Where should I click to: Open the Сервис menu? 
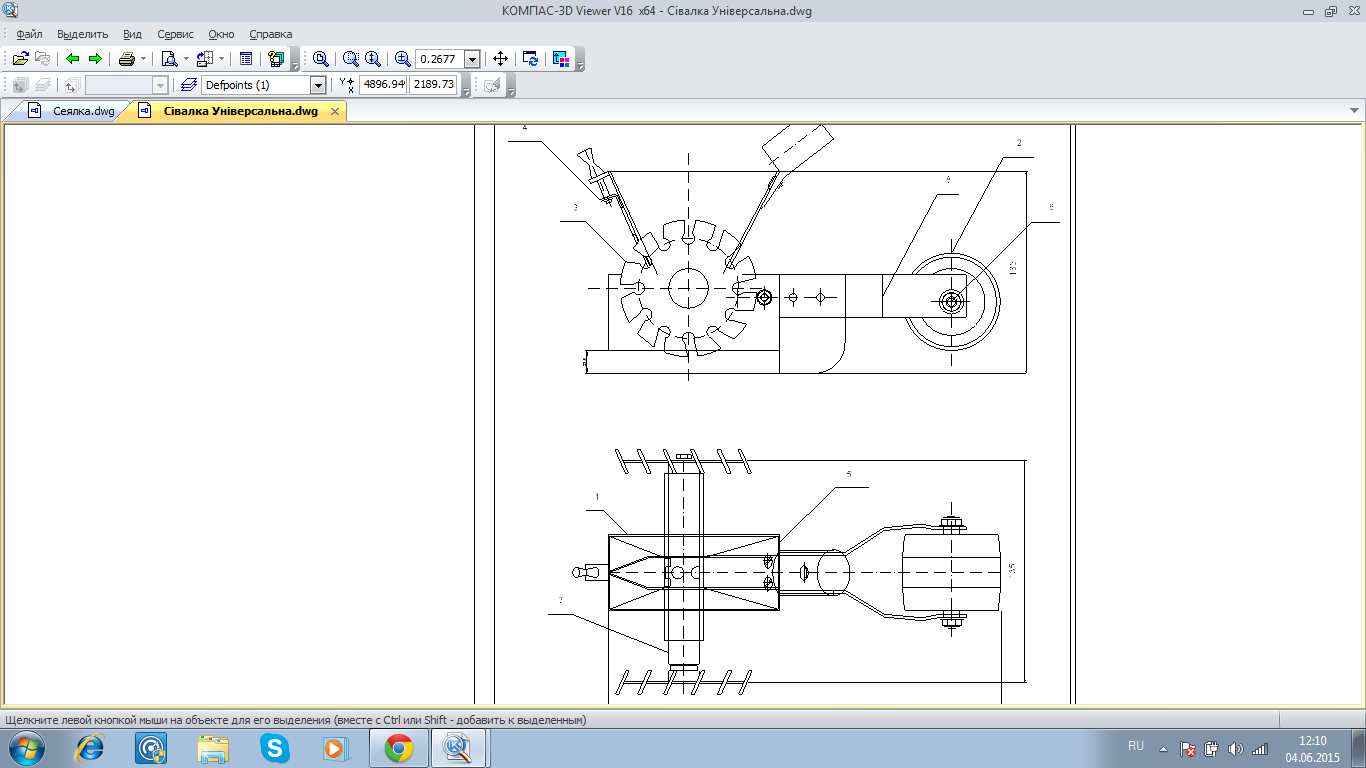(x=175, y=34)
